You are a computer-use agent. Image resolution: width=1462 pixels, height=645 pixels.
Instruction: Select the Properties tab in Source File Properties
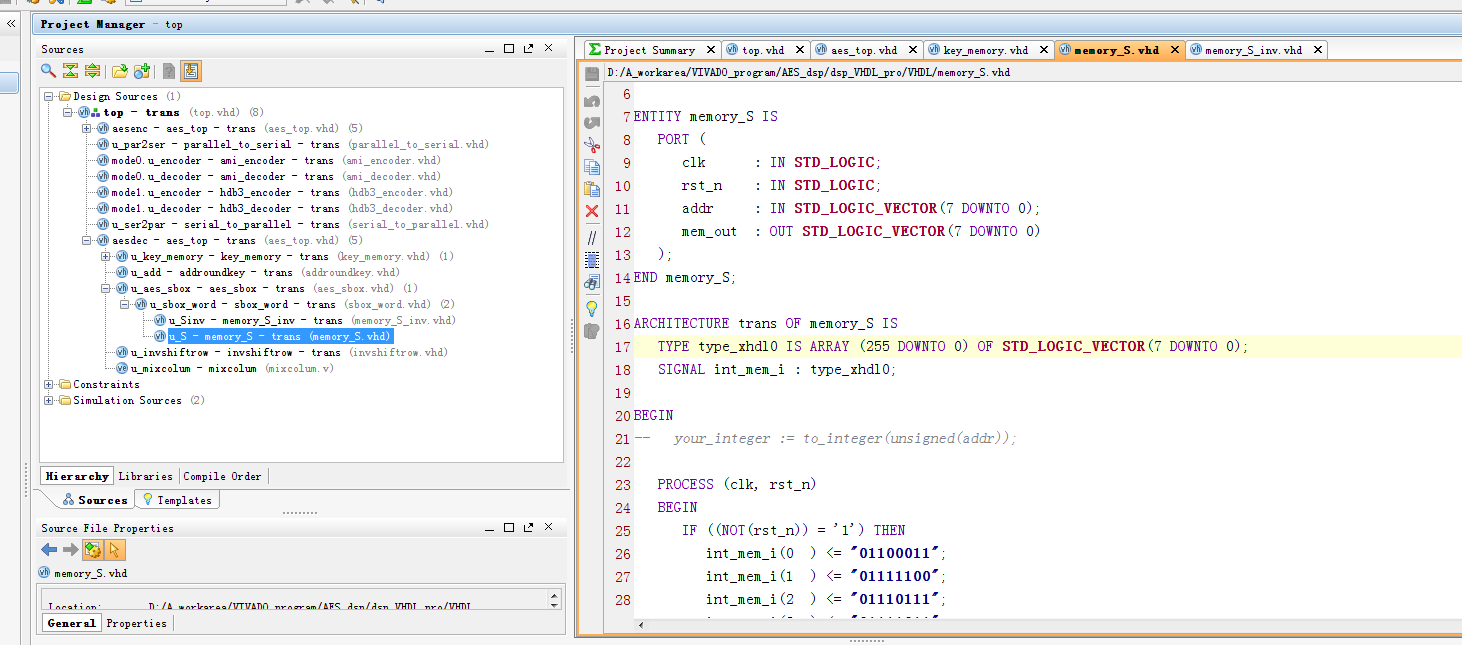point(136,623)
